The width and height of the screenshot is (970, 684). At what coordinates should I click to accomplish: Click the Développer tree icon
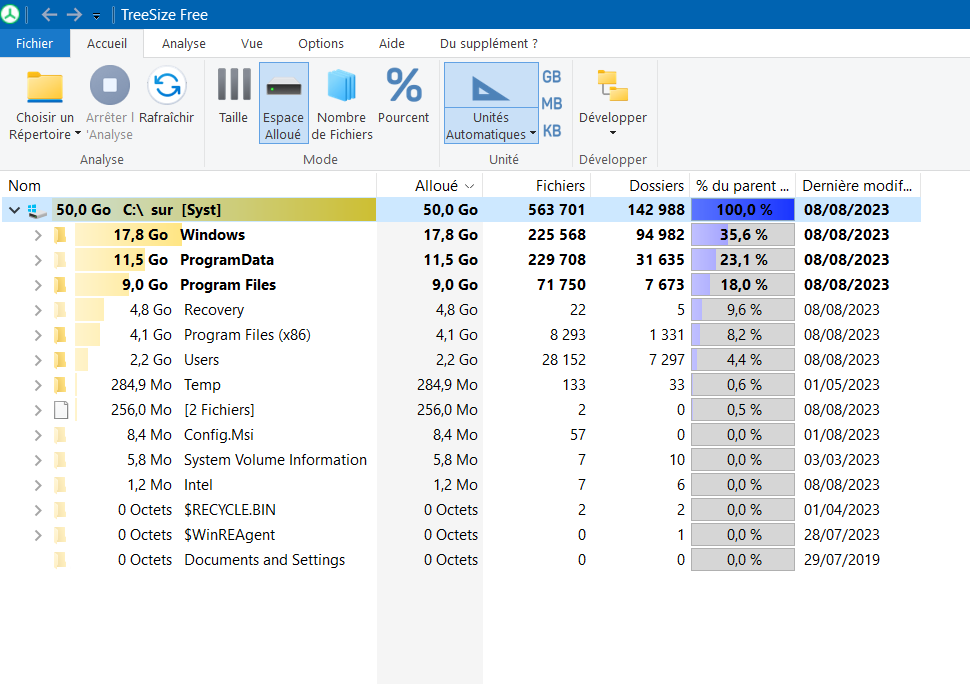612,85
